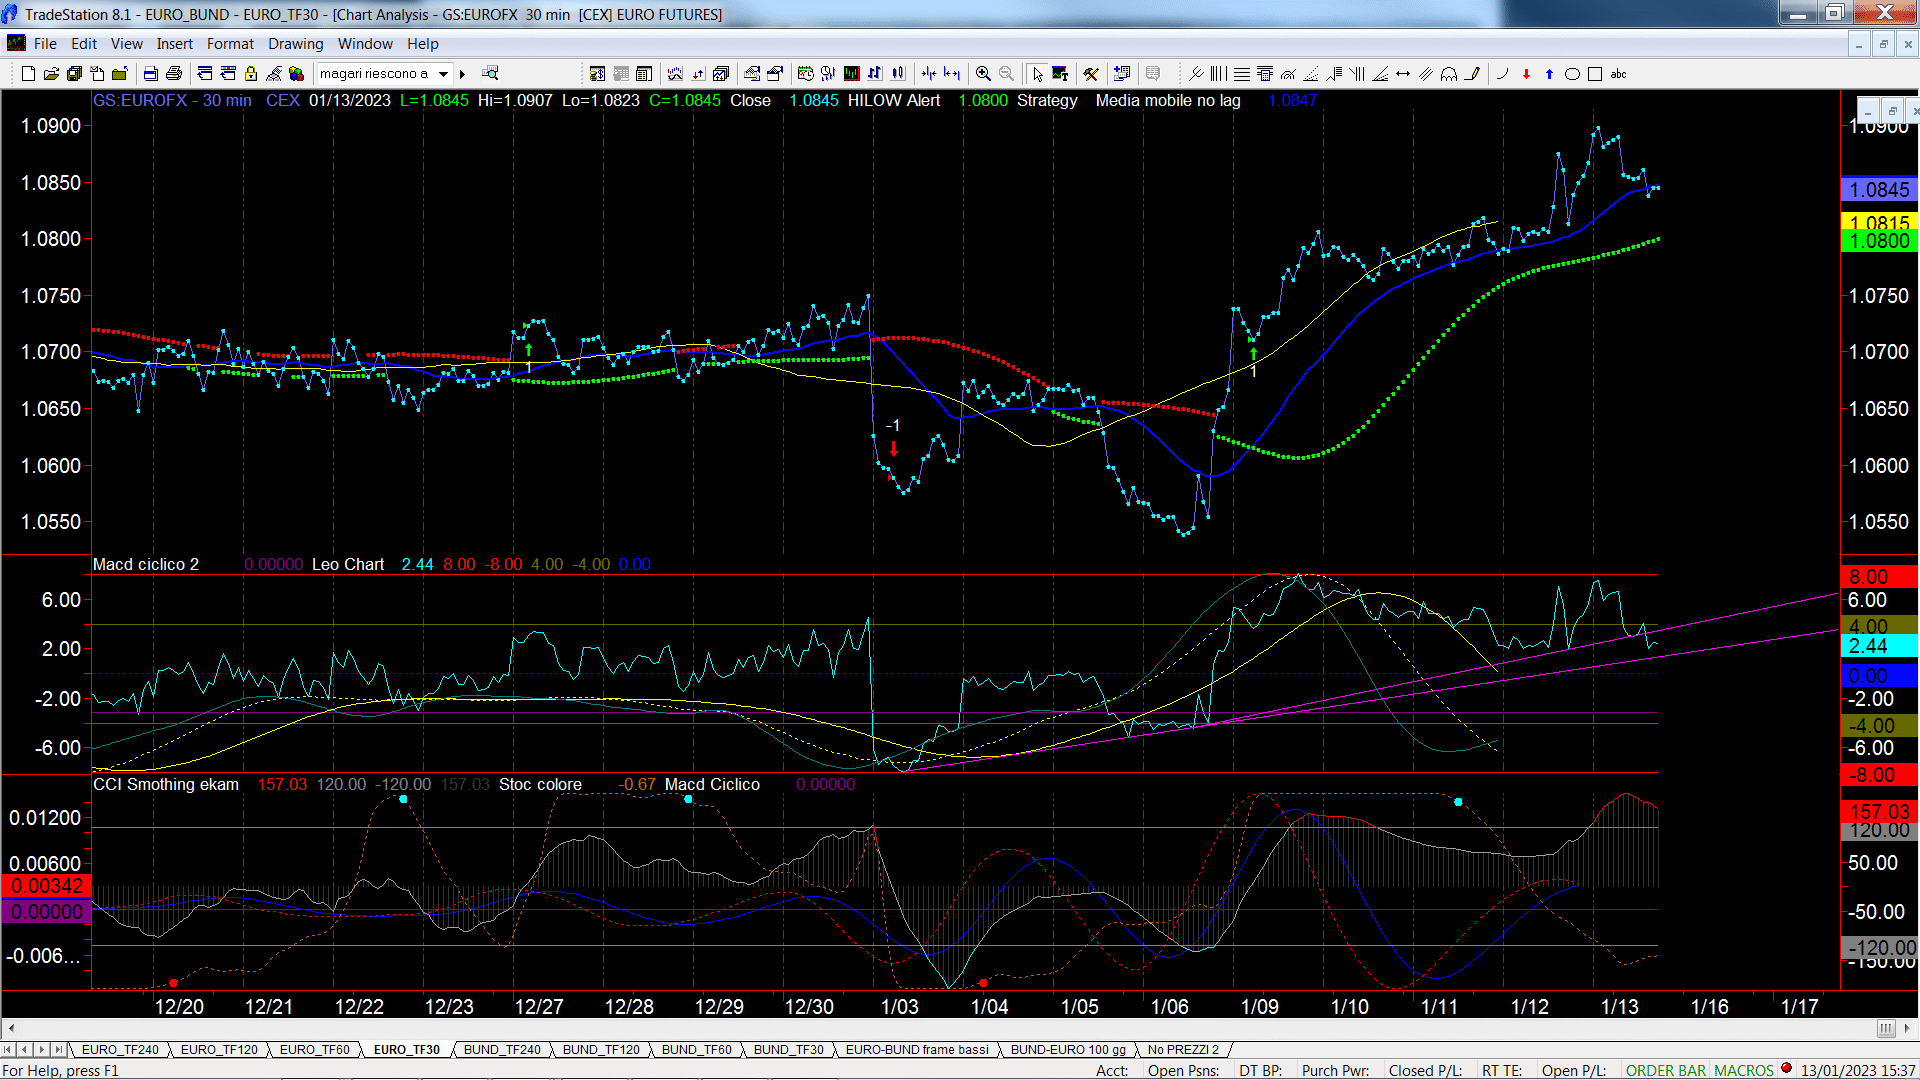Select the double-headed horizontal arrow tool
The height and width of the screenshot is (1080, 1920).
(x=1403, y=74)
